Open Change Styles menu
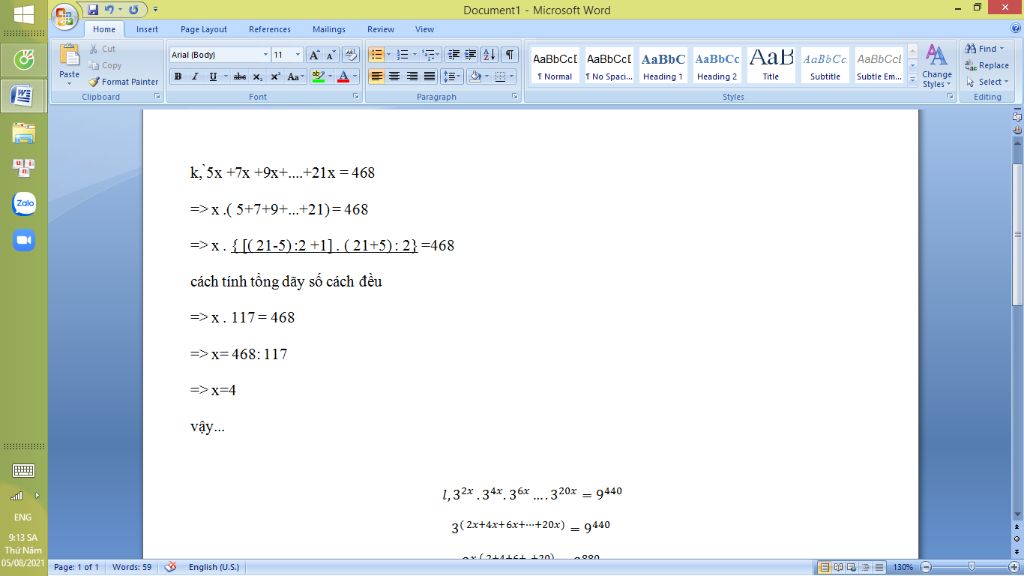 [x=936, y=65]
